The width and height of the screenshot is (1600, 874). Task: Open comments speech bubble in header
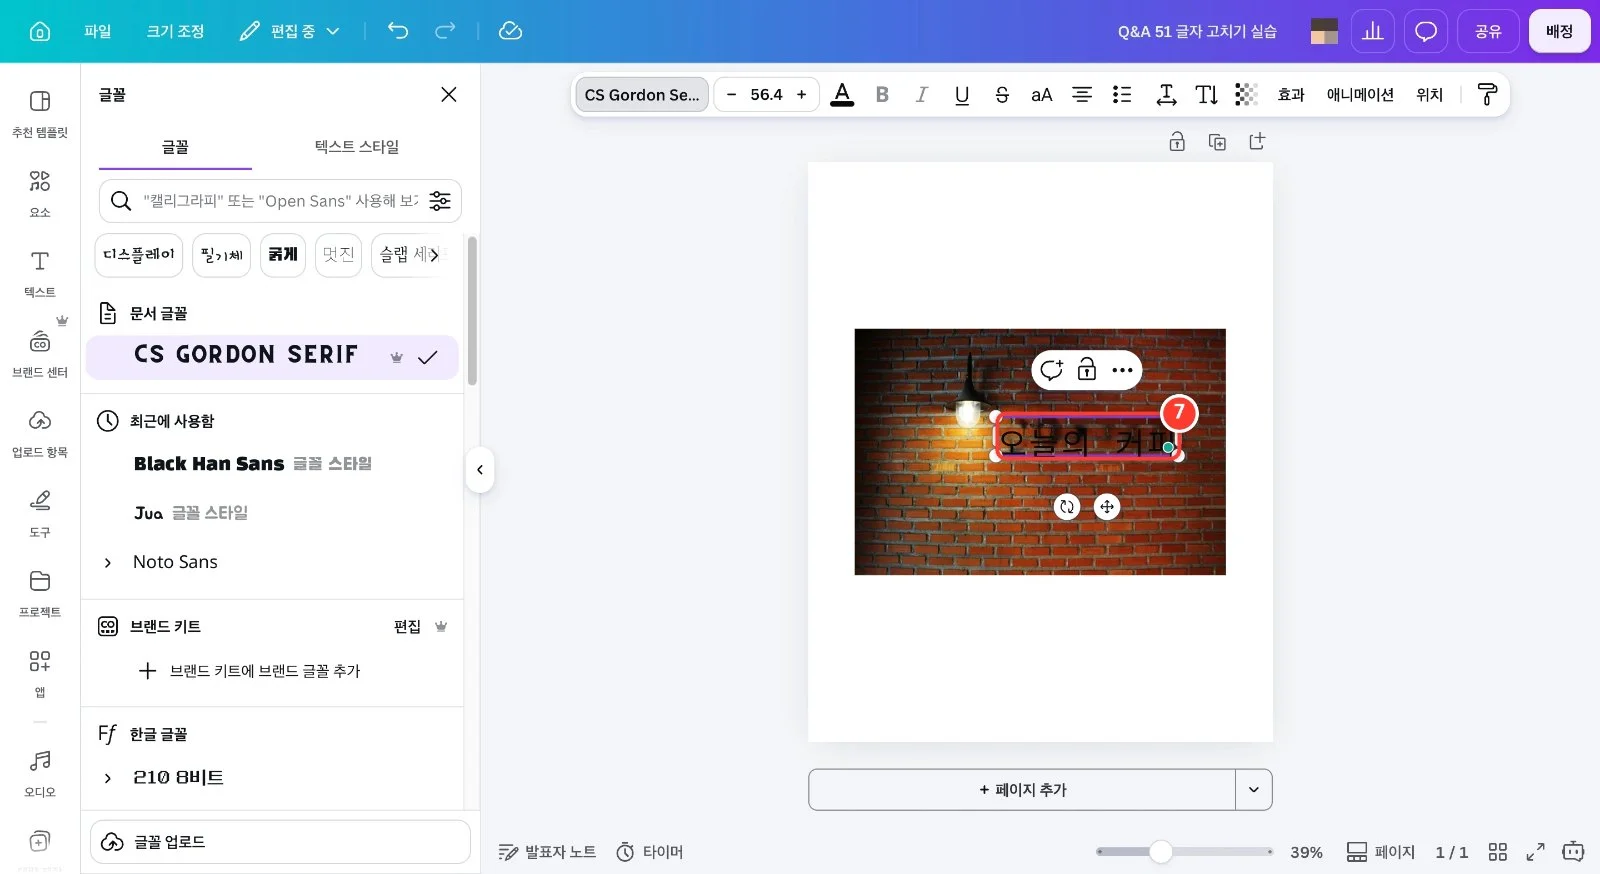click(1426, 31)
